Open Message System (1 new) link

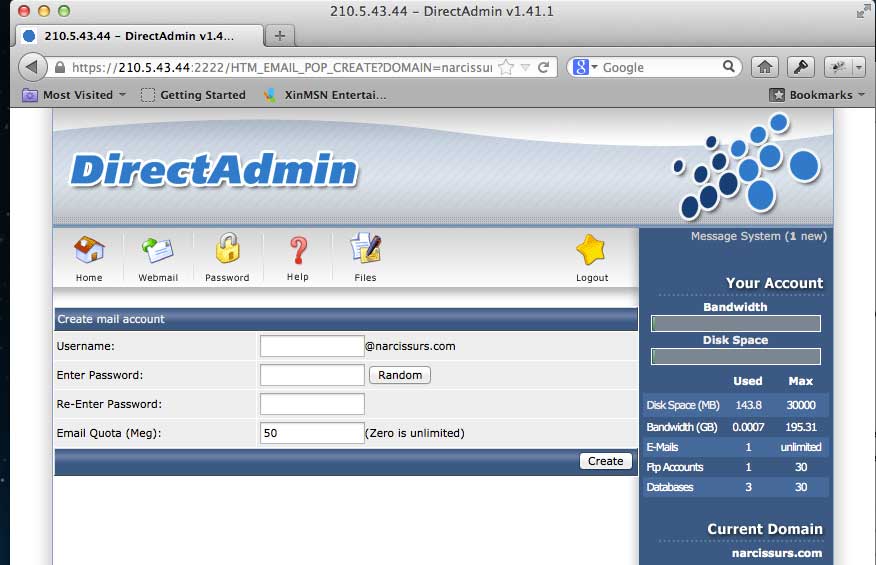coord(759,236)
